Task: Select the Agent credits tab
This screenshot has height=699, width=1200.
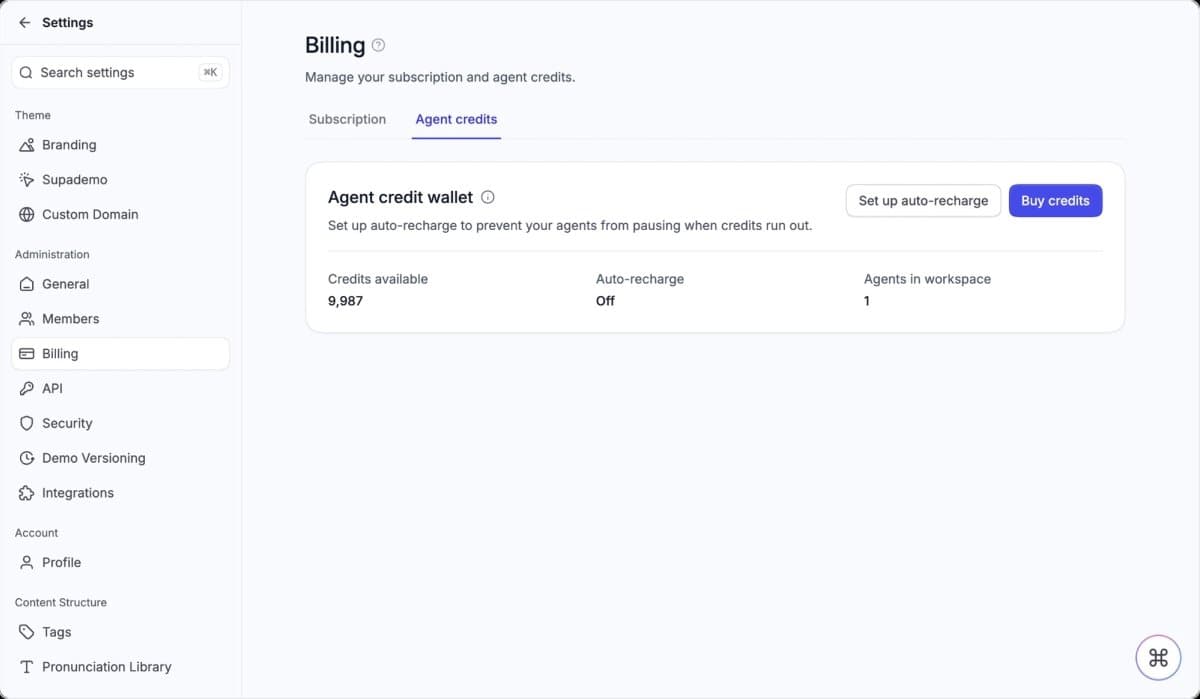Action: click(x=456, y=119)
